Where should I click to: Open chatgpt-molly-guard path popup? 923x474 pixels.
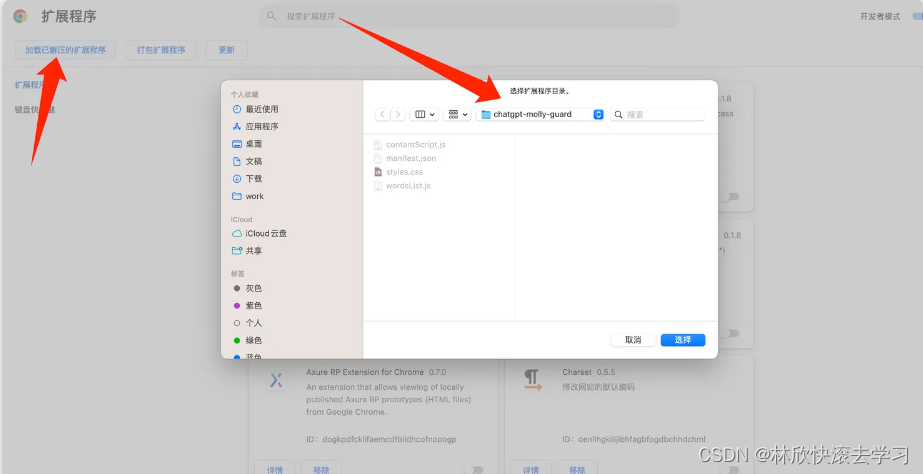(x=540, y=114)
